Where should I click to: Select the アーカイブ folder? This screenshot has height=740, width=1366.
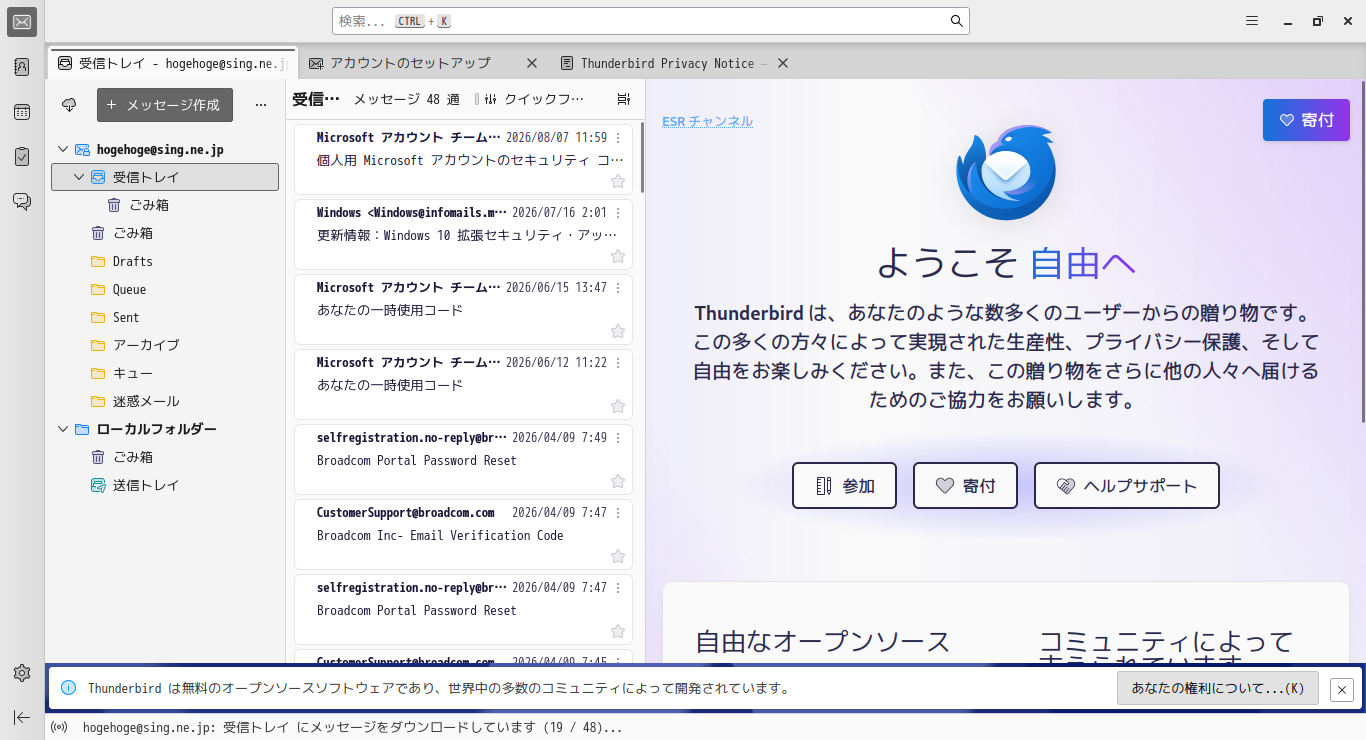(165, 345)
